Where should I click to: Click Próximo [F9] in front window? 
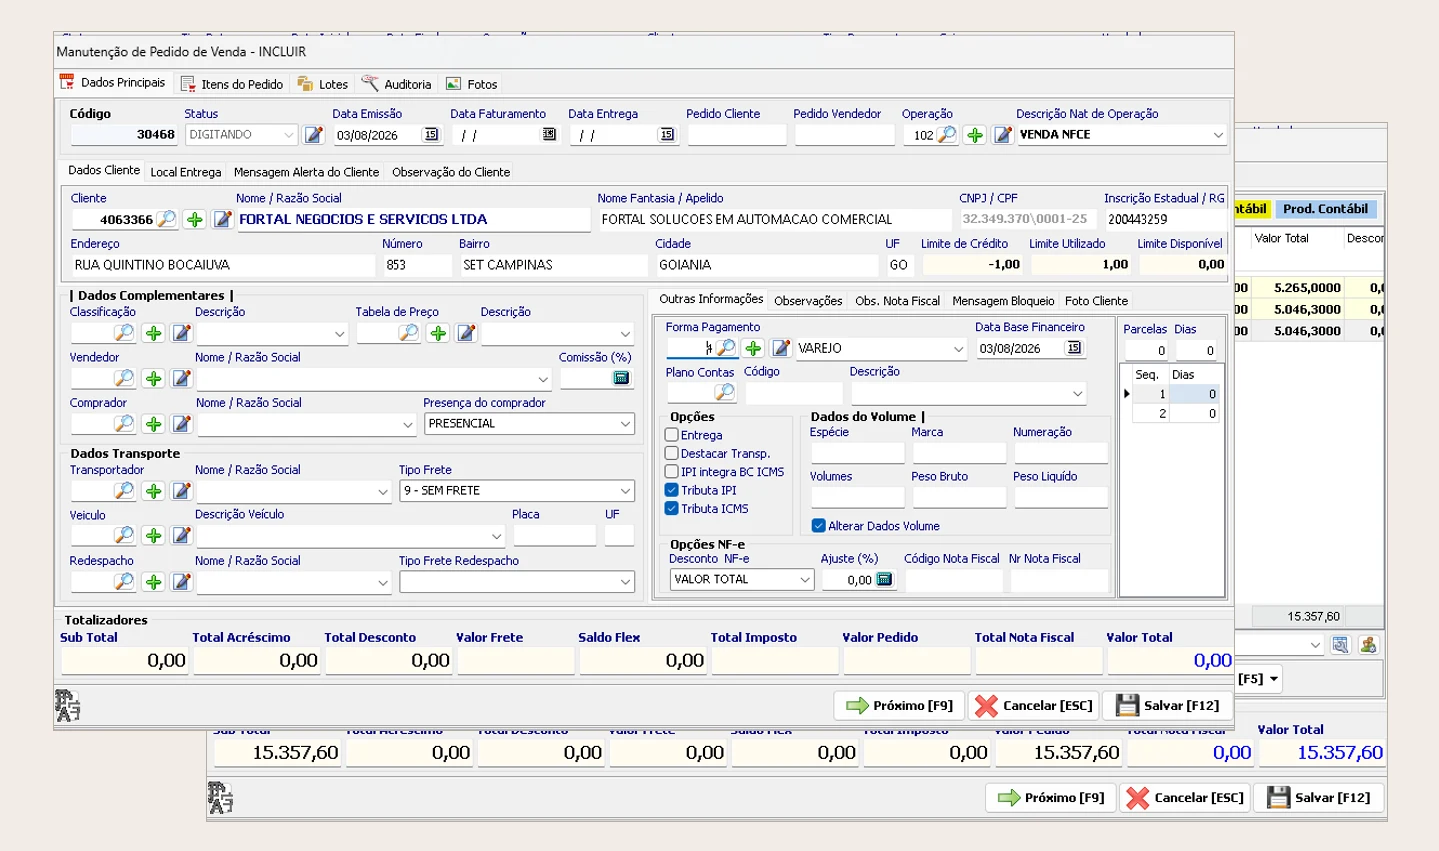pyautogui.click(x=899, y=705)
